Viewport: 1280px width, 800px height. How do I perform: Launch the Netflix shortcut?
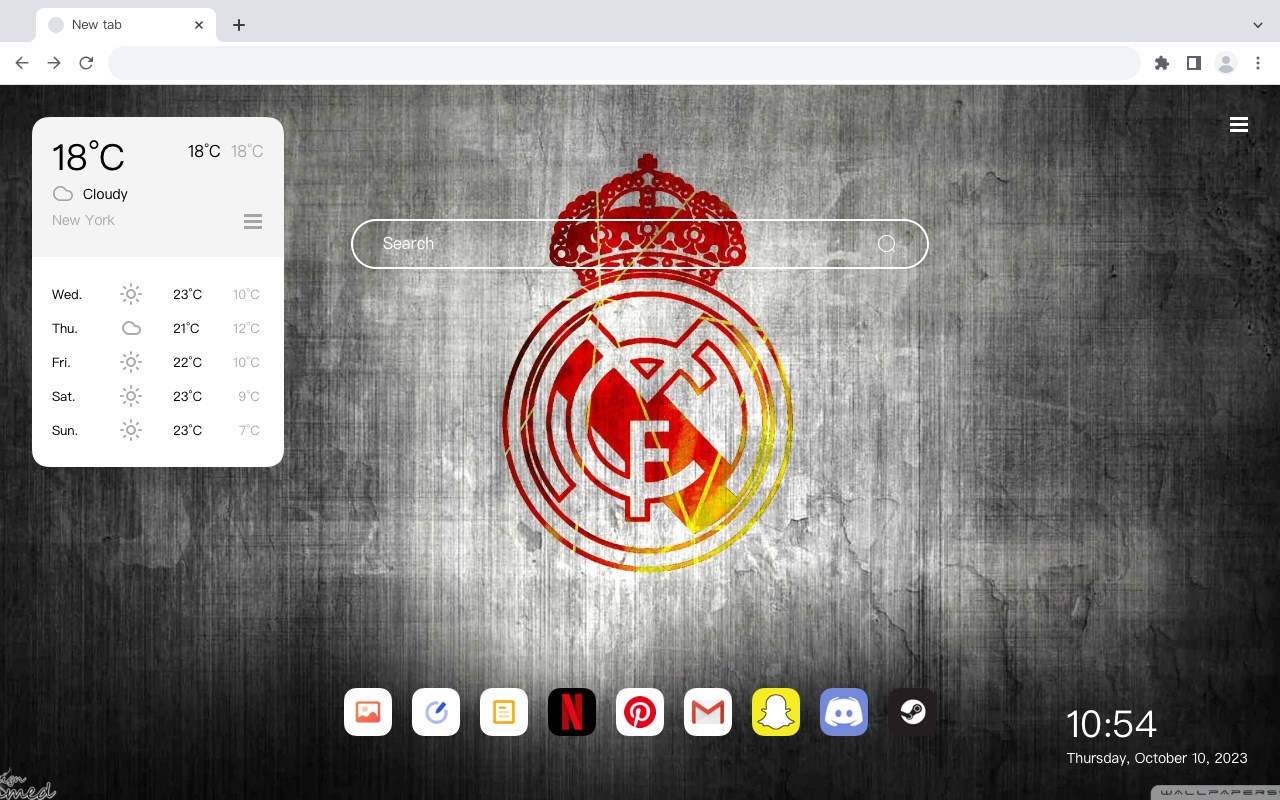tap(572, 712)
